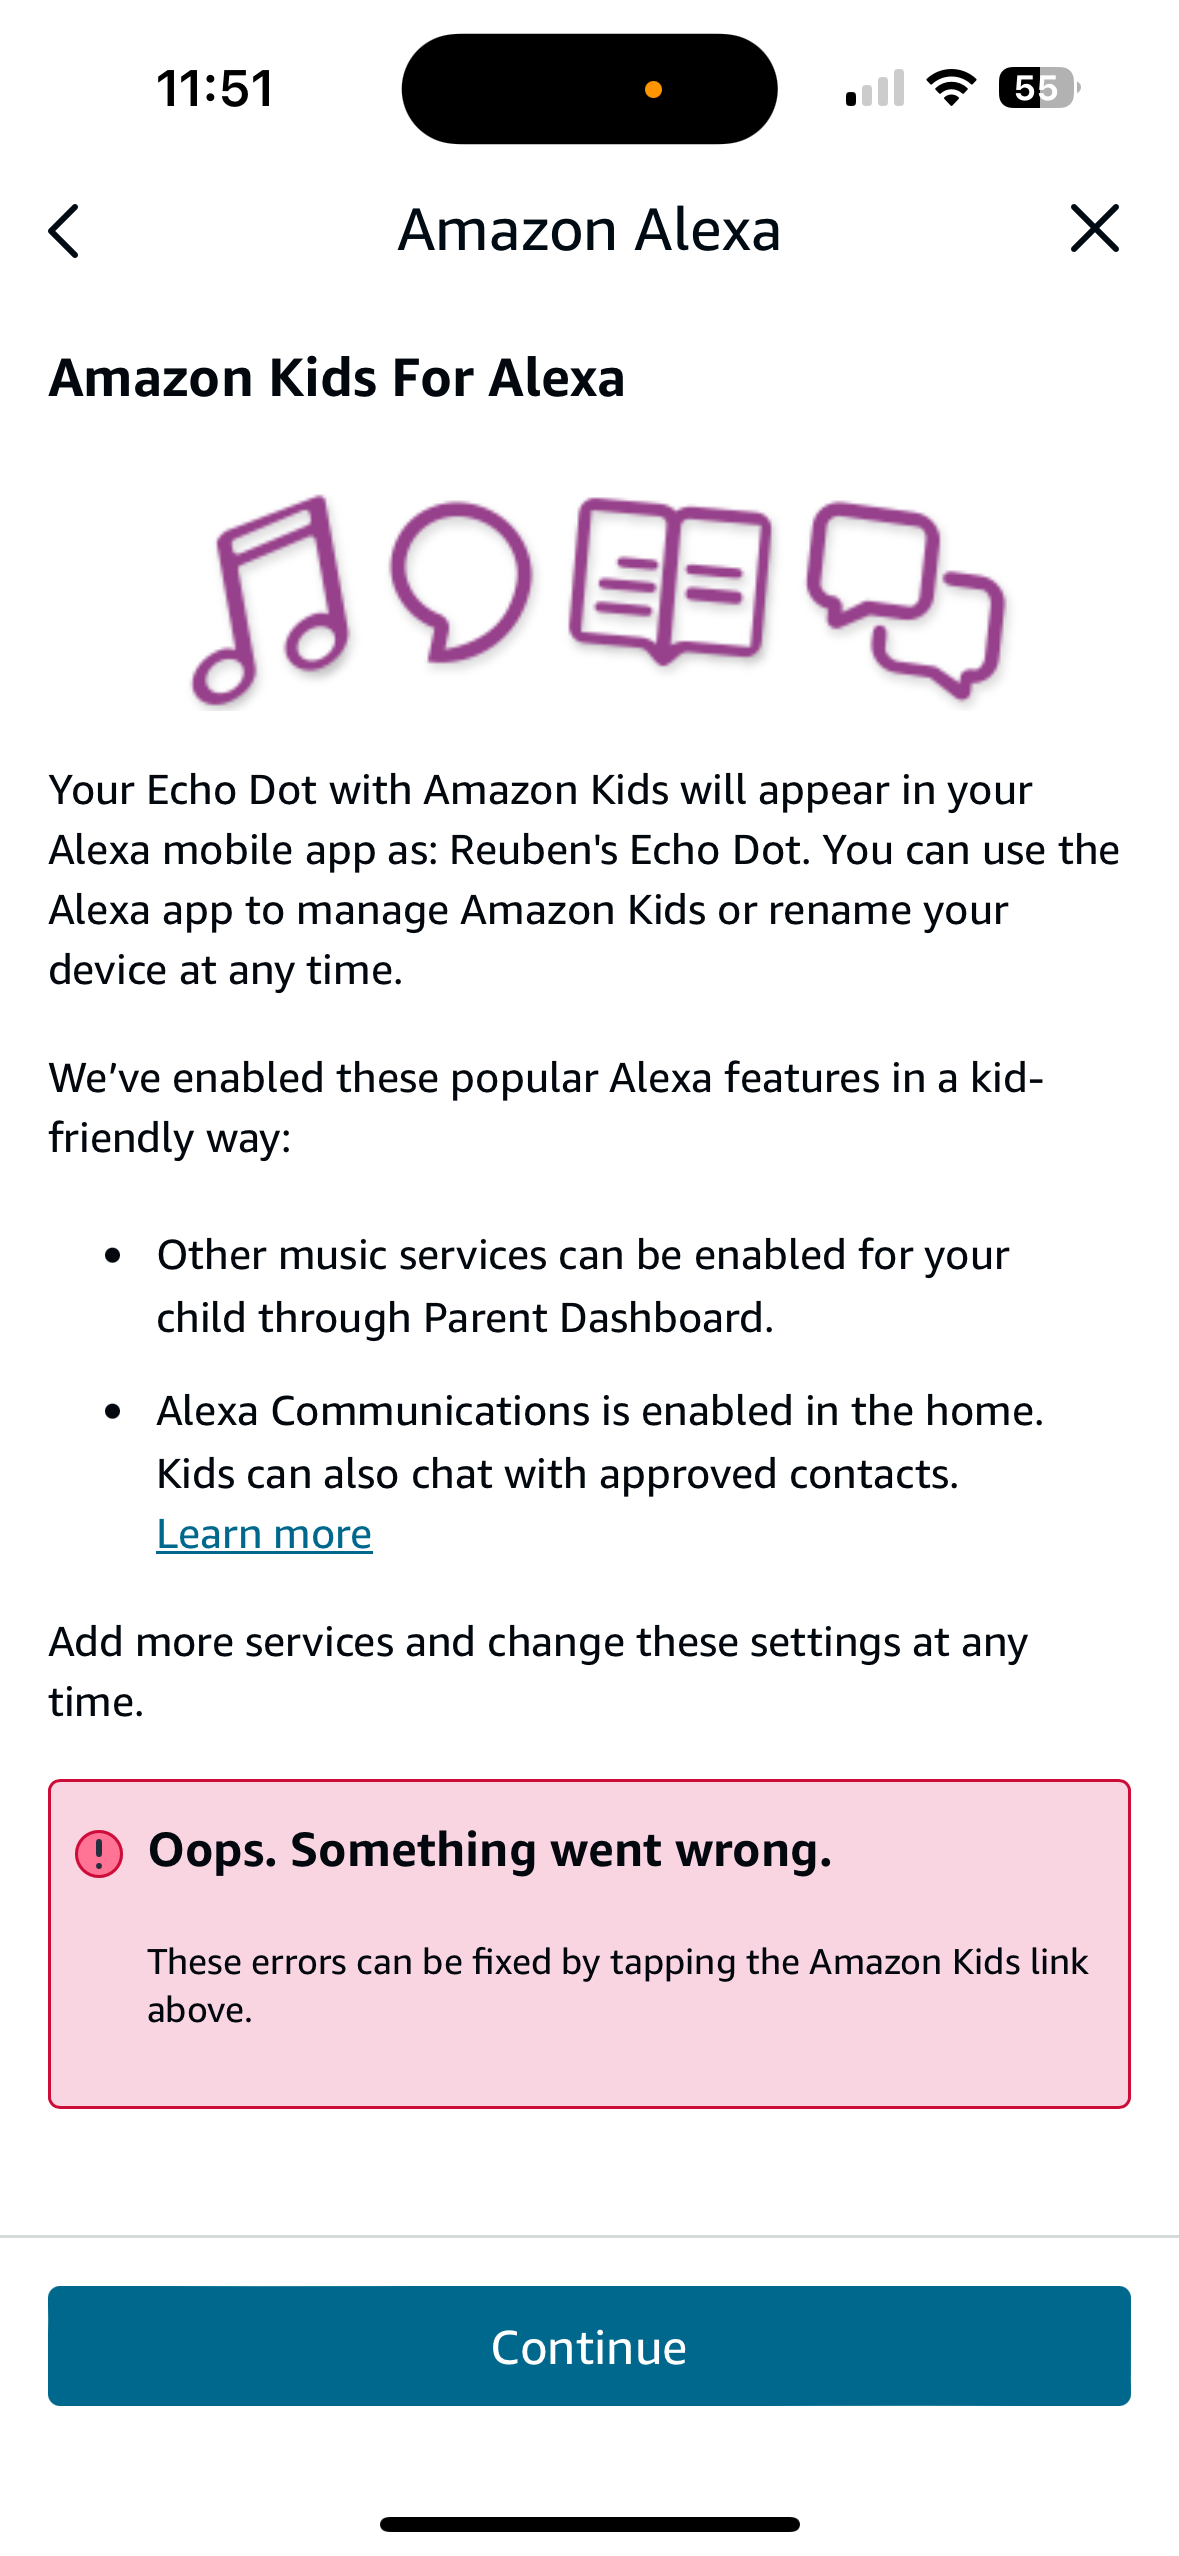Tap the battery level indicator

1038,88
